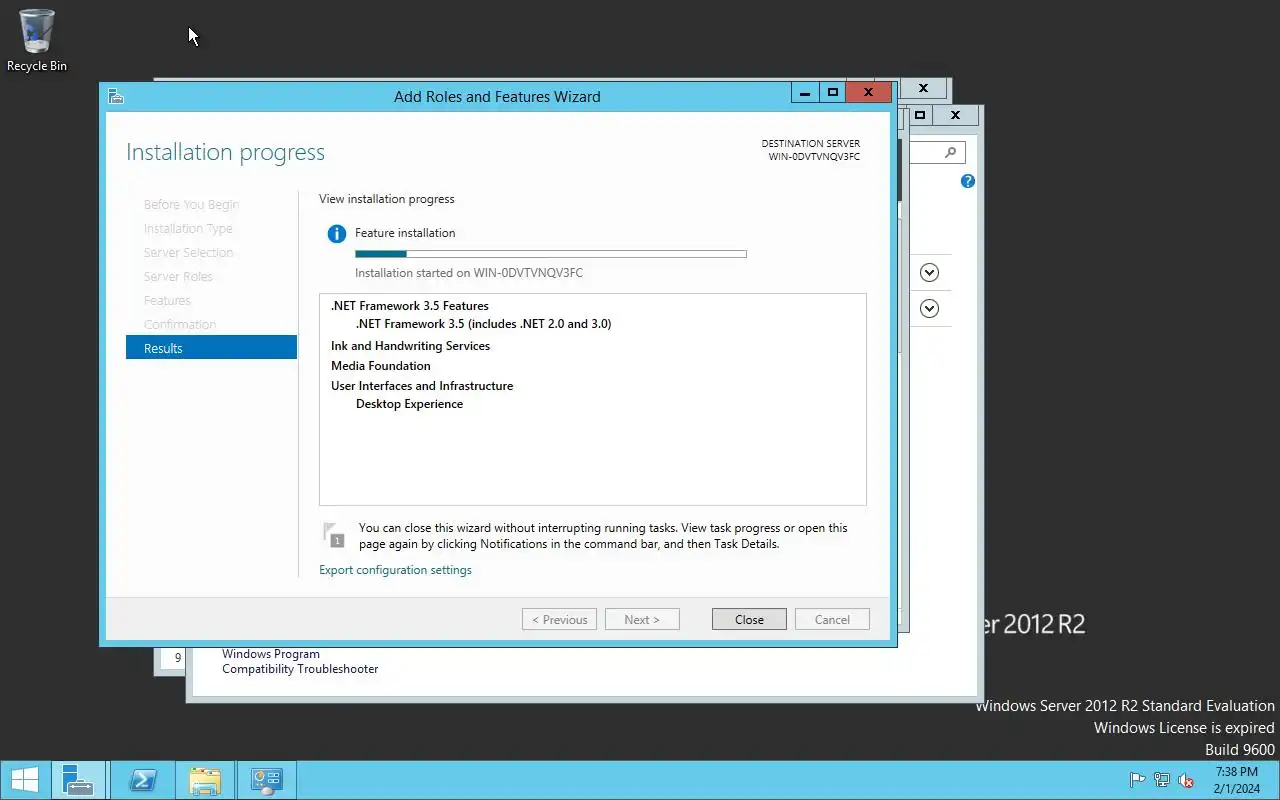Click the Previous button

pos(559,619)
